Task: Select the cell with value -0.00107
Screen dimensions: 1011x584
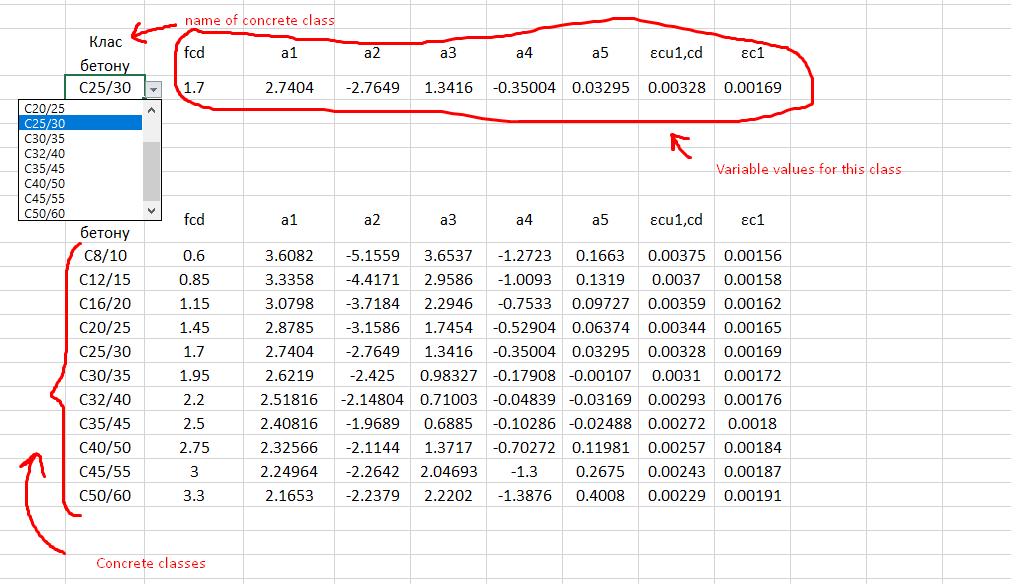Action: (x=600, y=376)
